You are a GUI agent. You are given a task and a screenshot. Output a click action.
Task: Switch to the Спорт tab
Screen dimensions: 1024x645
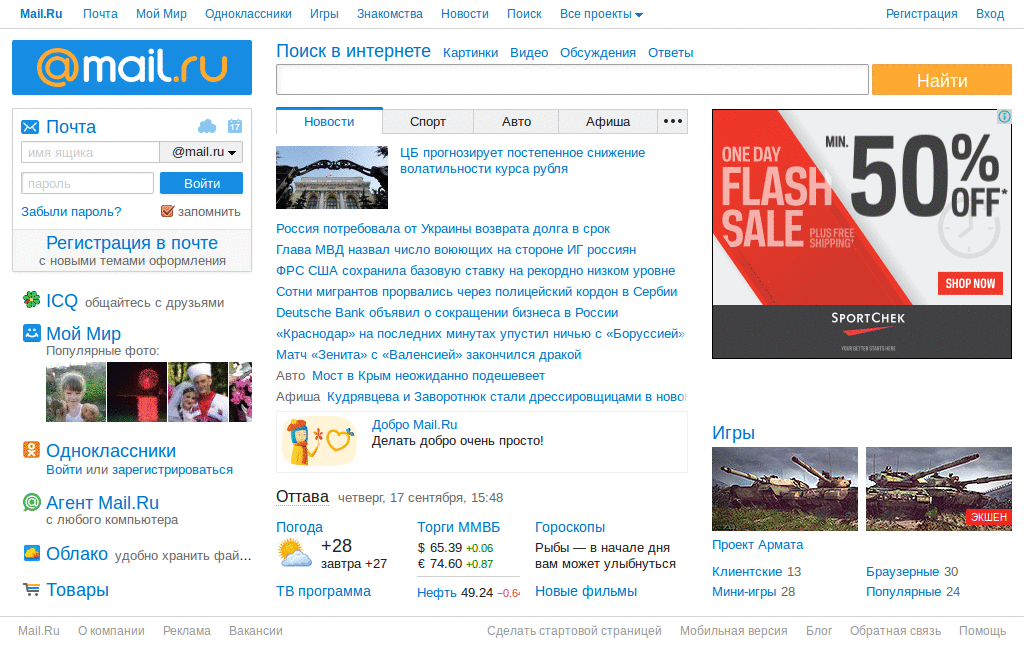click(x=428, y=121)
